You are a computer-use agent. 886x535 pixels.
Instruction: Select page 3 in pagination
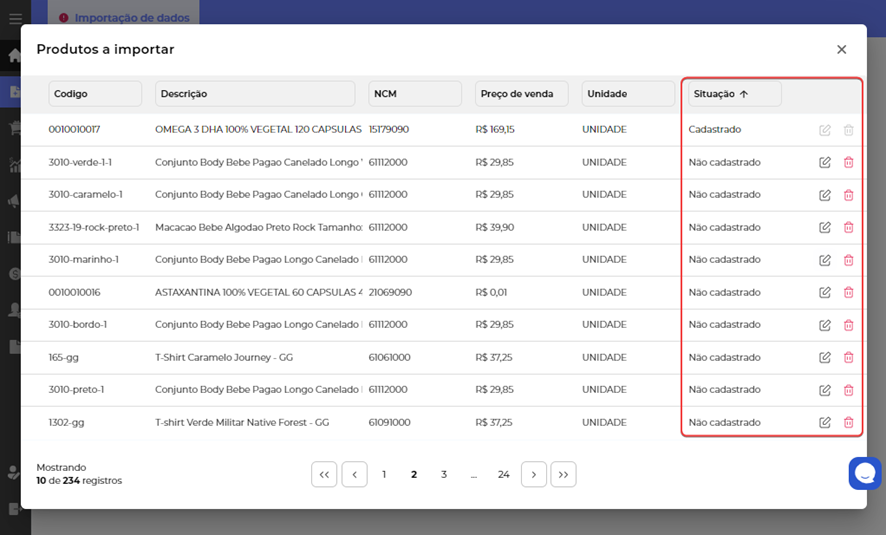(444, 474)
